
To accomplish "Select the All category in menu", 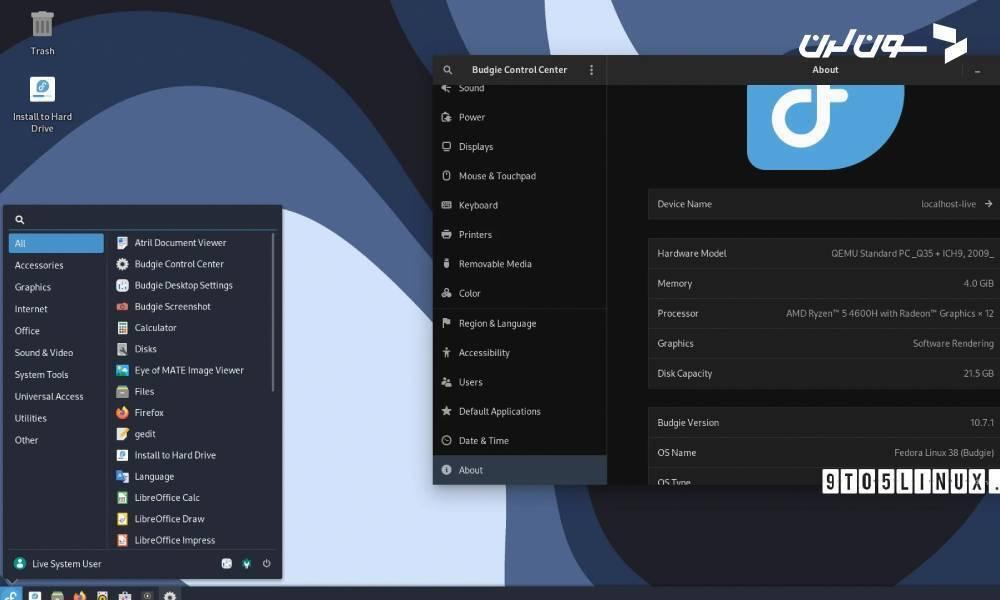I will pos(56,243).
